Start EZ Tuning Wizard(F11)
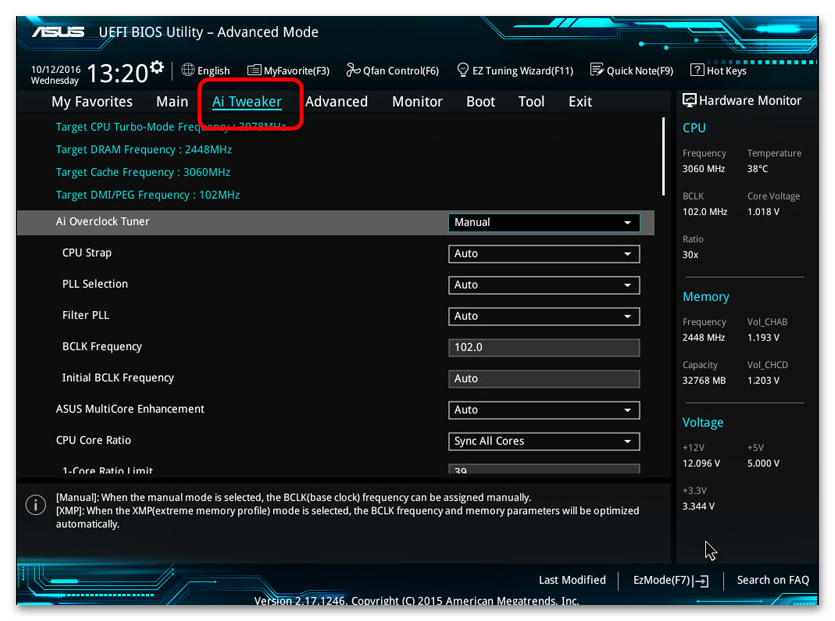 point(515,70)
